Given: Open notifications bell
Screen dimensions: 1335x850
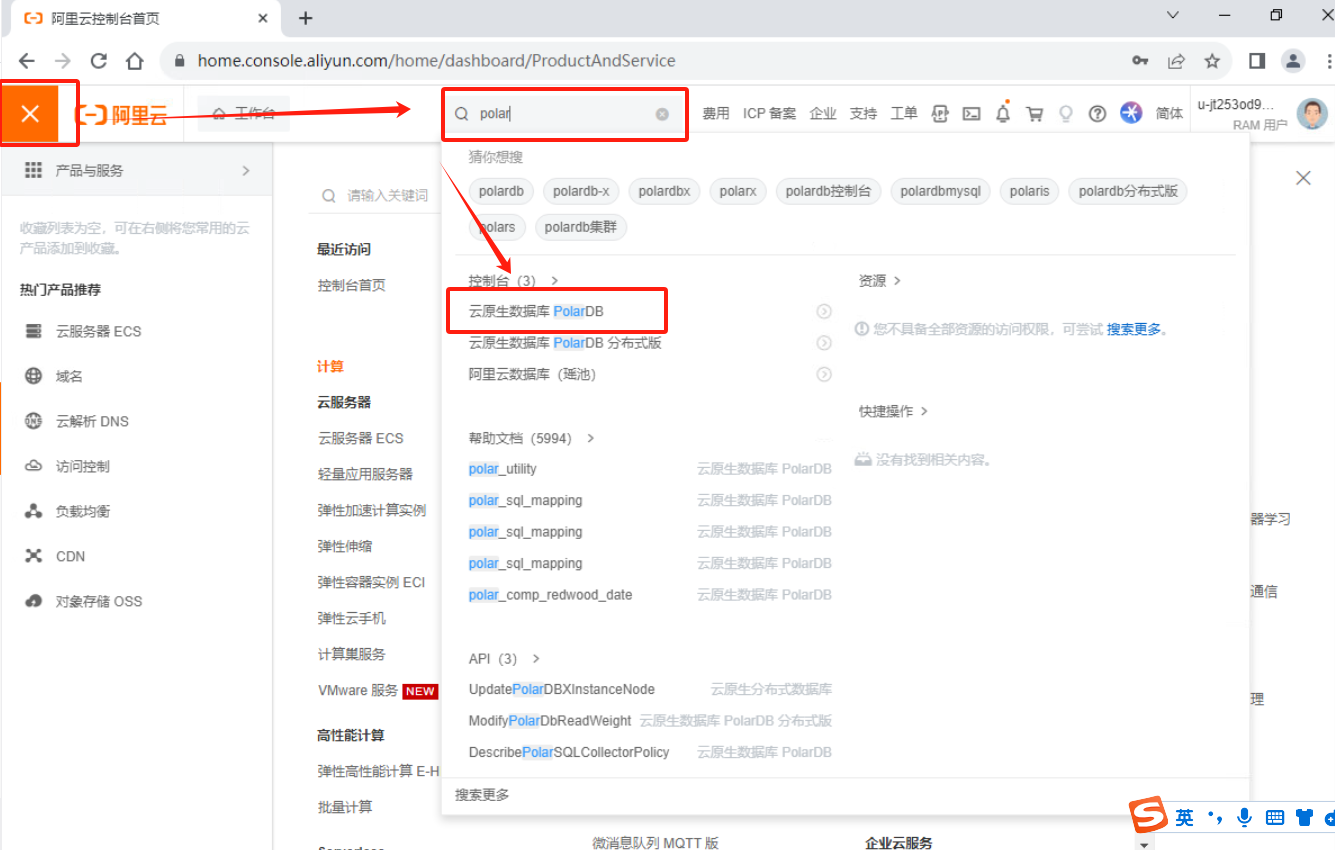Looking at the screenshot, I should [1003, 114].
